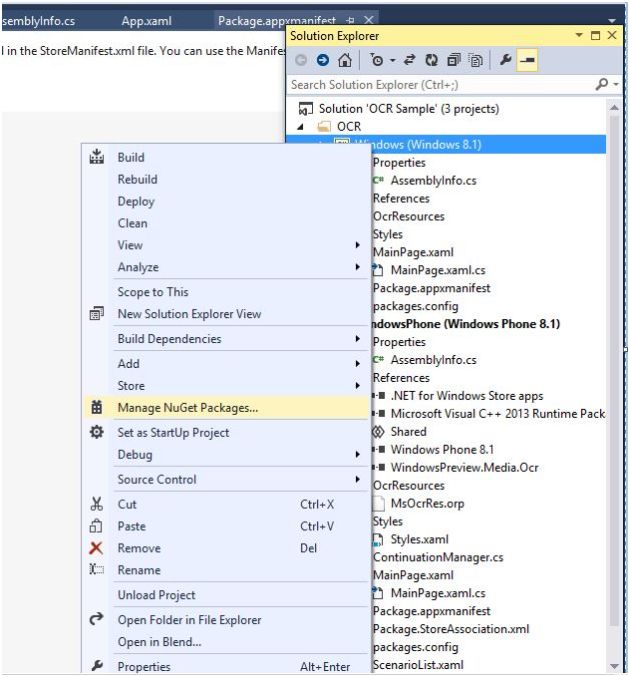Open the Pending Changes Filter dropdown arrow
This screenshot has width=630, height=677.
coord(393,60)
